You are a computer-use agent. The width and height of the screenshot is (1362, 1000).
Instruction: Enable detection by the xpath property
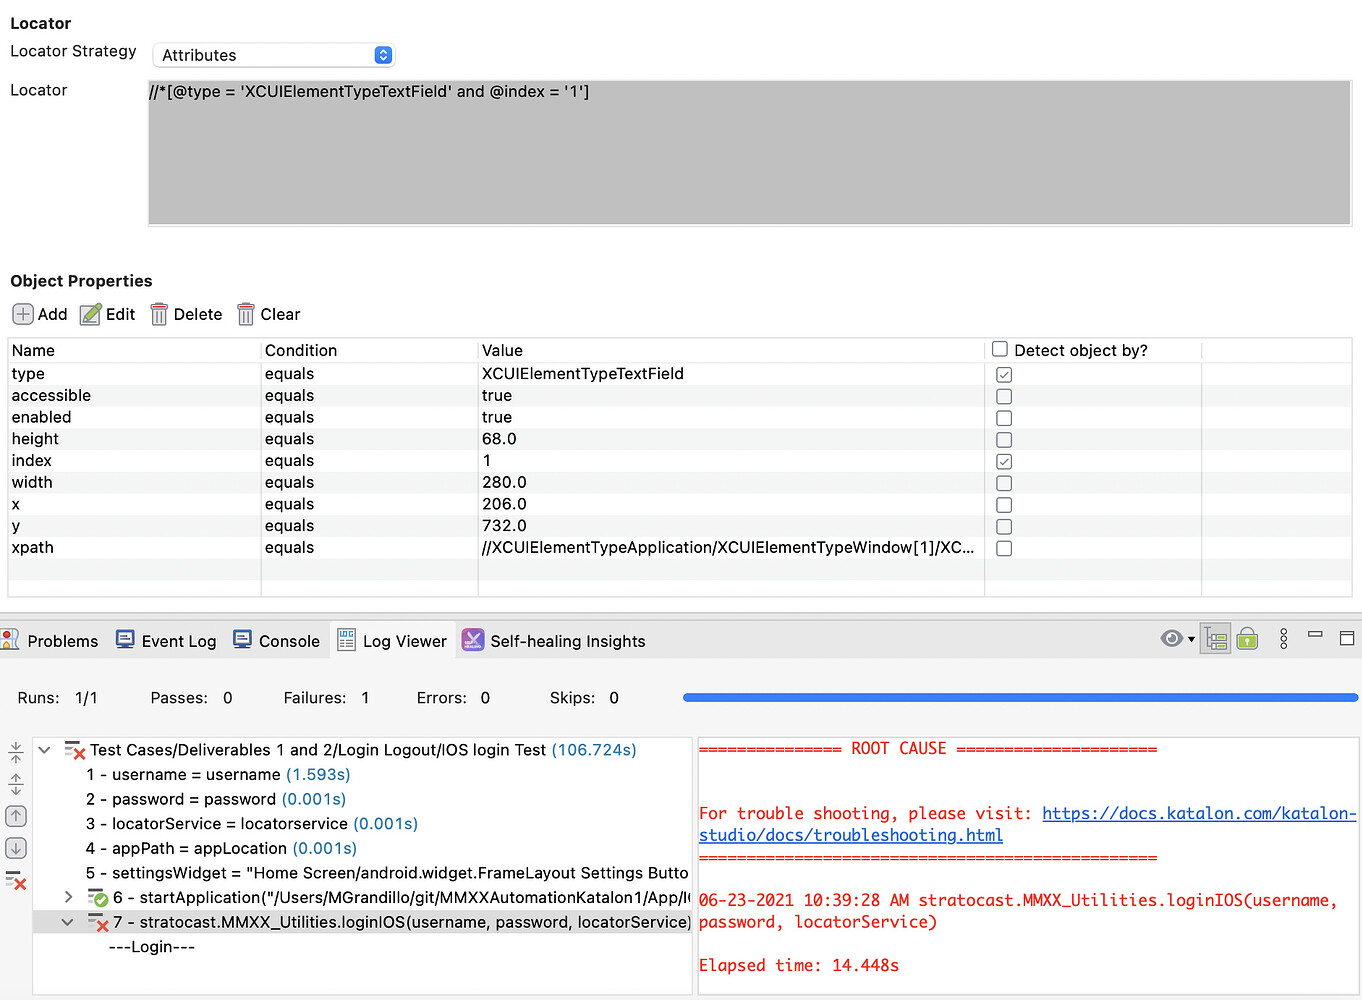1003,548
